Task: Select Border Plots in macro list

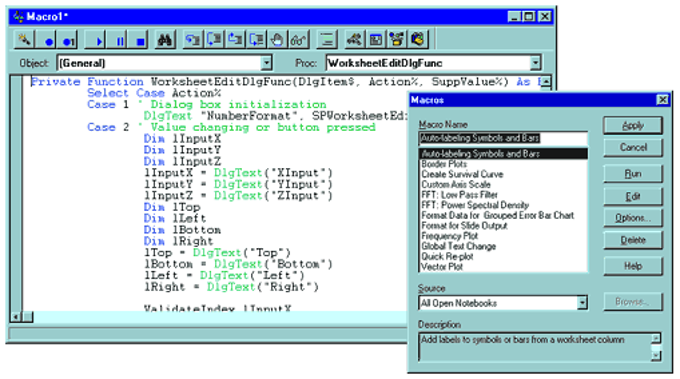Action: (444, 164)
